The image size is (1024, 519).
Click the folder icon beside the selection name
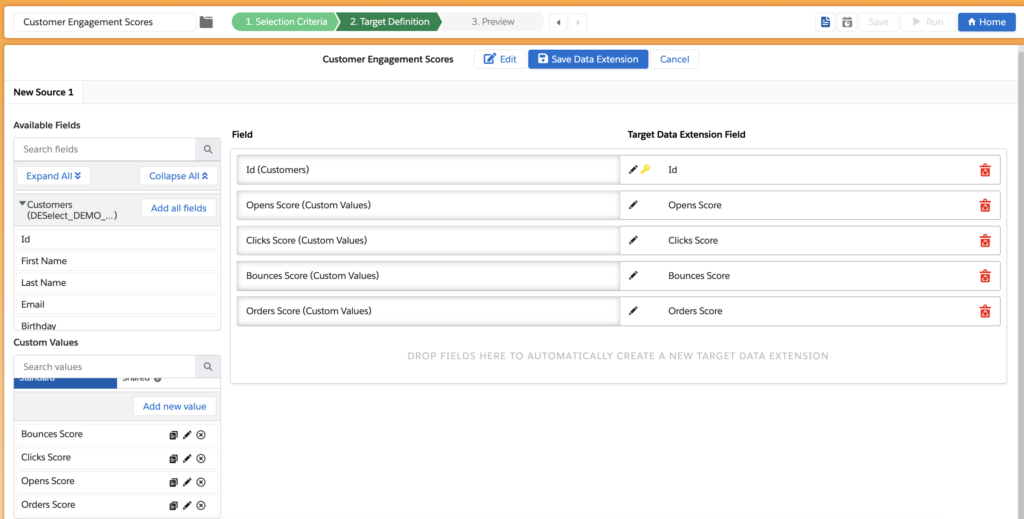pos(206,22)
